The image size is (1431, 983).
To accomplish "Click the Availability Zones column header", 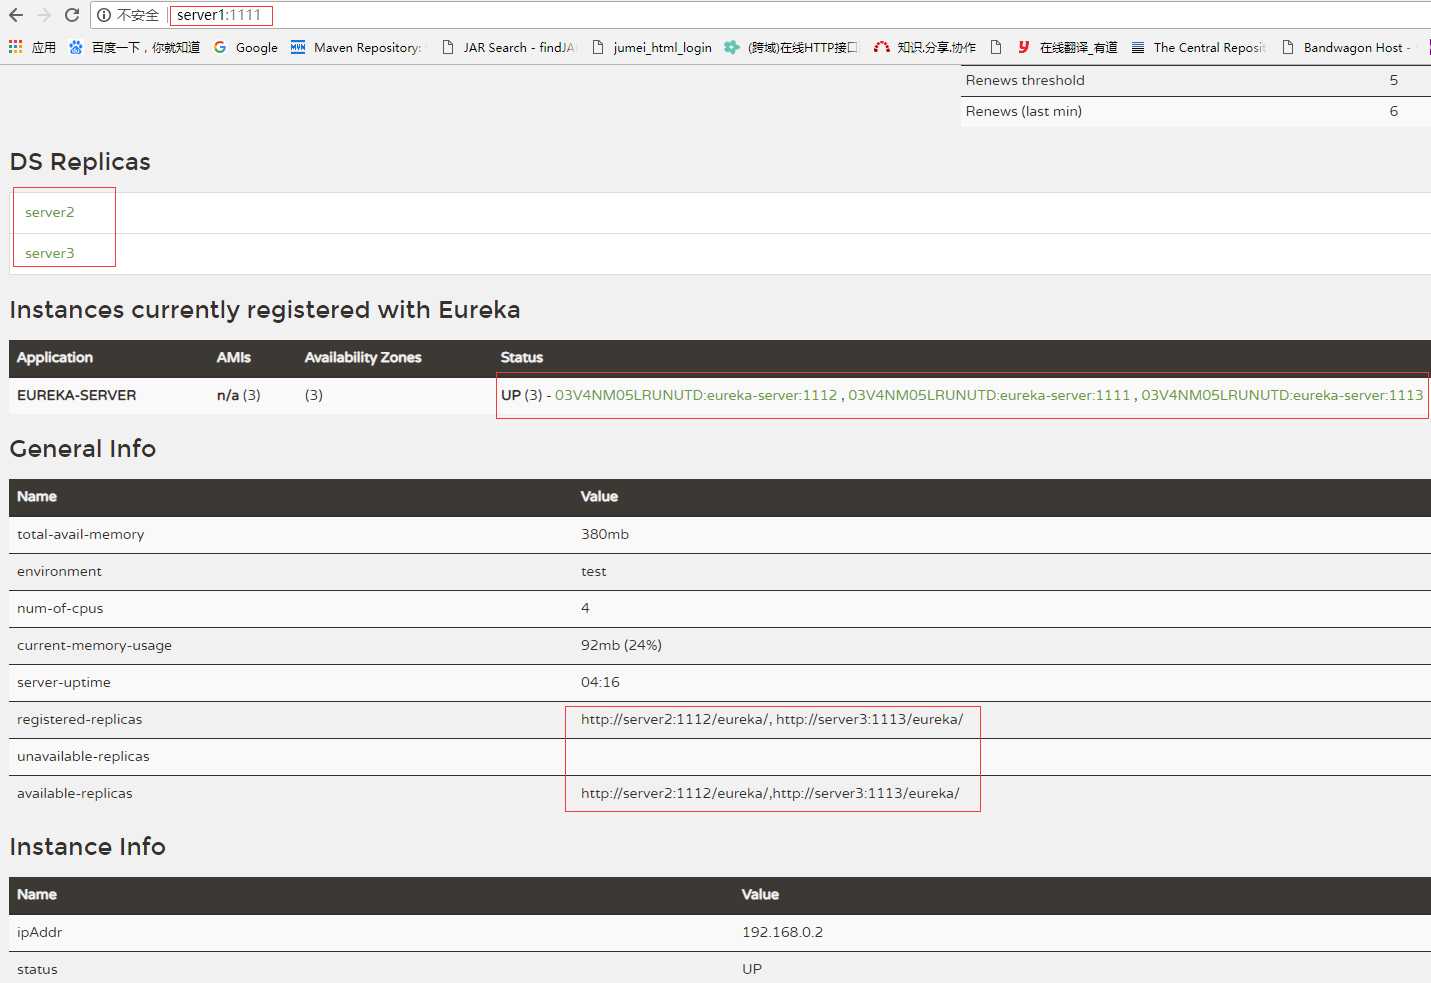I will pyautogui.click(x=363, y=357).
